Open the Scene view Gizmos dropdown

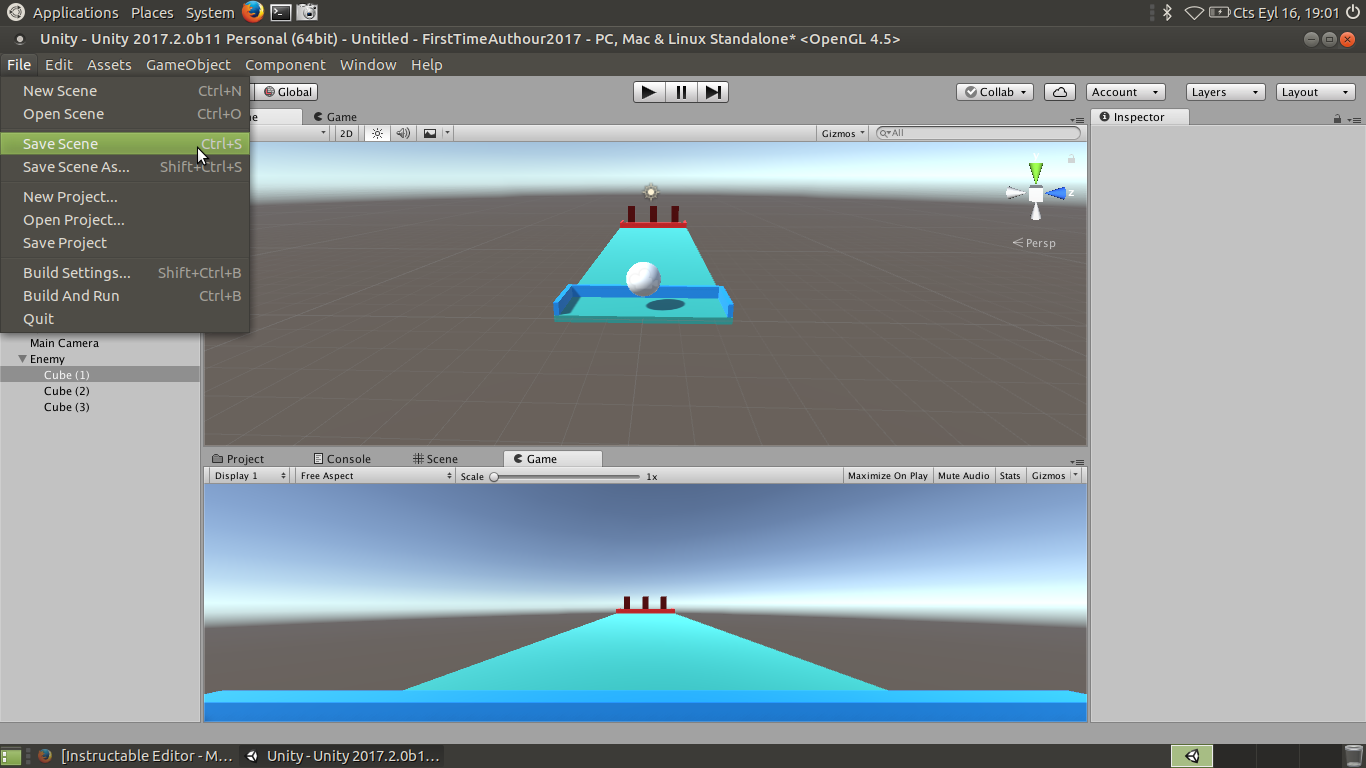click(x=843, y=133)
